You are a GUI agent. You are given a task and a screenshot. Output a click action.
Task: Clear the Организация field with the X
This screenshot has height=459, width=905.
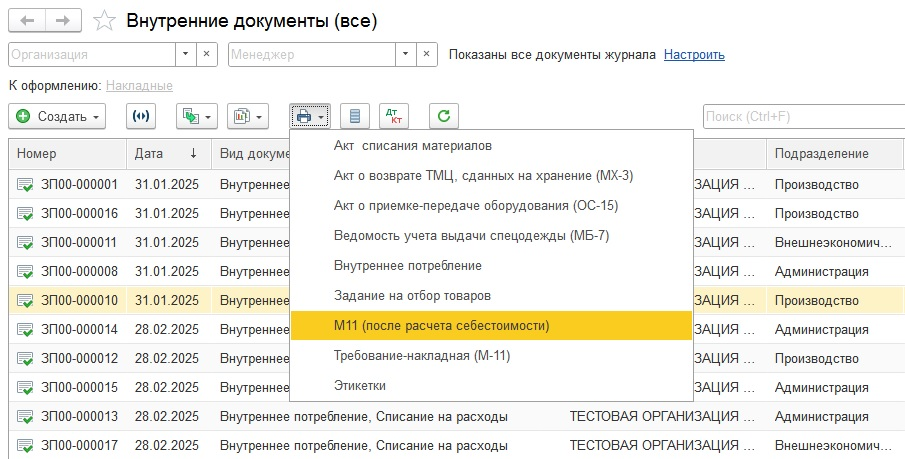pyautogui.click(x=207, y=55)
